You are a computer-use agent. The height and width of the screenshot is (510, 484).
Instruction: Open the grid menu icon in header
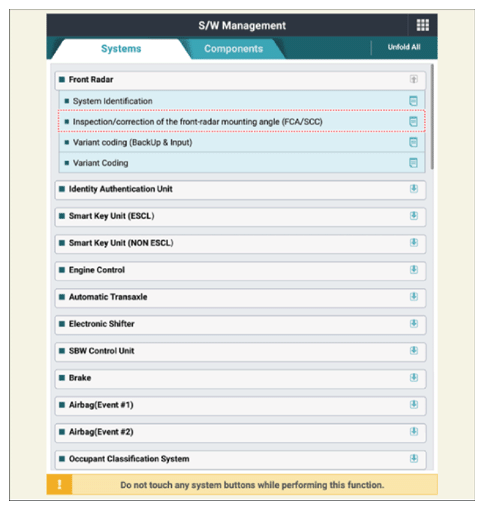[422, 25]
